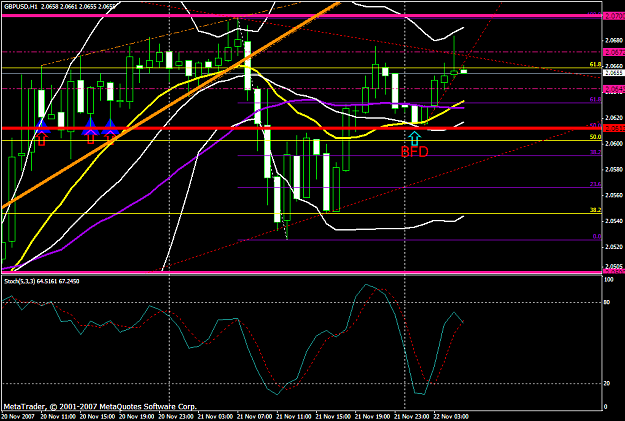Click the red price tag beginning 2.061

point(614,128)
